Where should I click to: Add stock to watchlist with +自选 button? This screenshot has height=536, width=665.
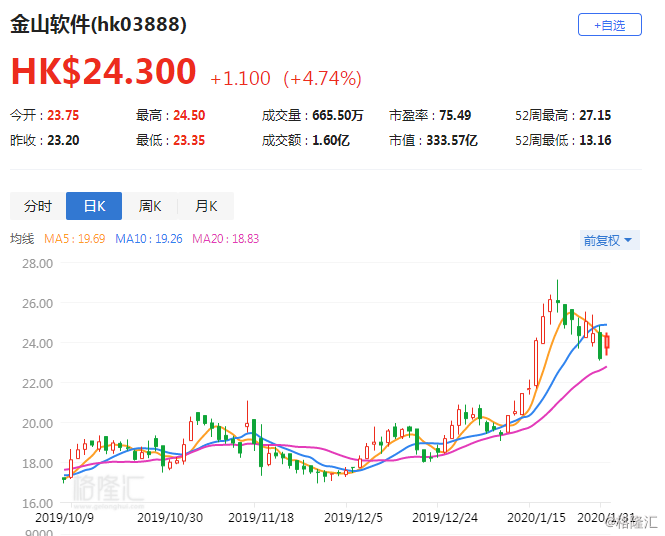coord(609,25)
